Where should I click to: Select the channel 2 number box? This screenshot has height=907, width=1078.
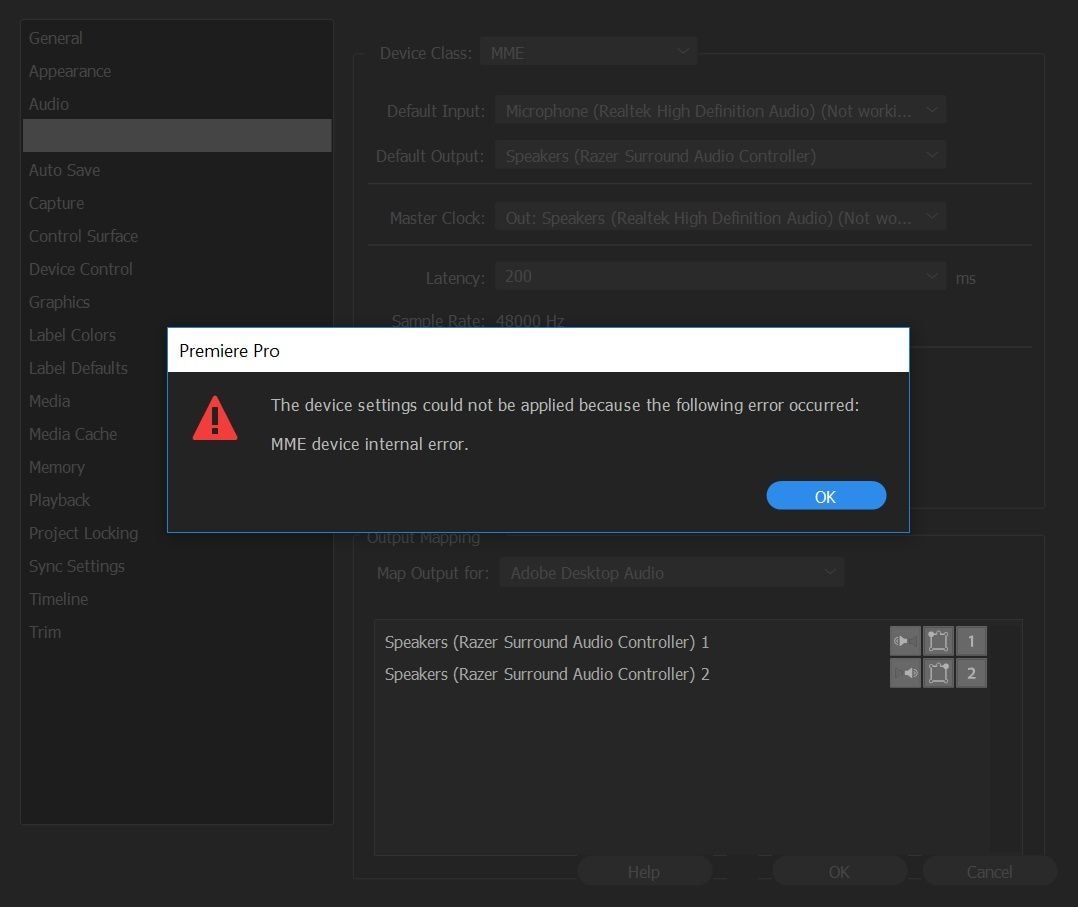click(x=971, y=673)
